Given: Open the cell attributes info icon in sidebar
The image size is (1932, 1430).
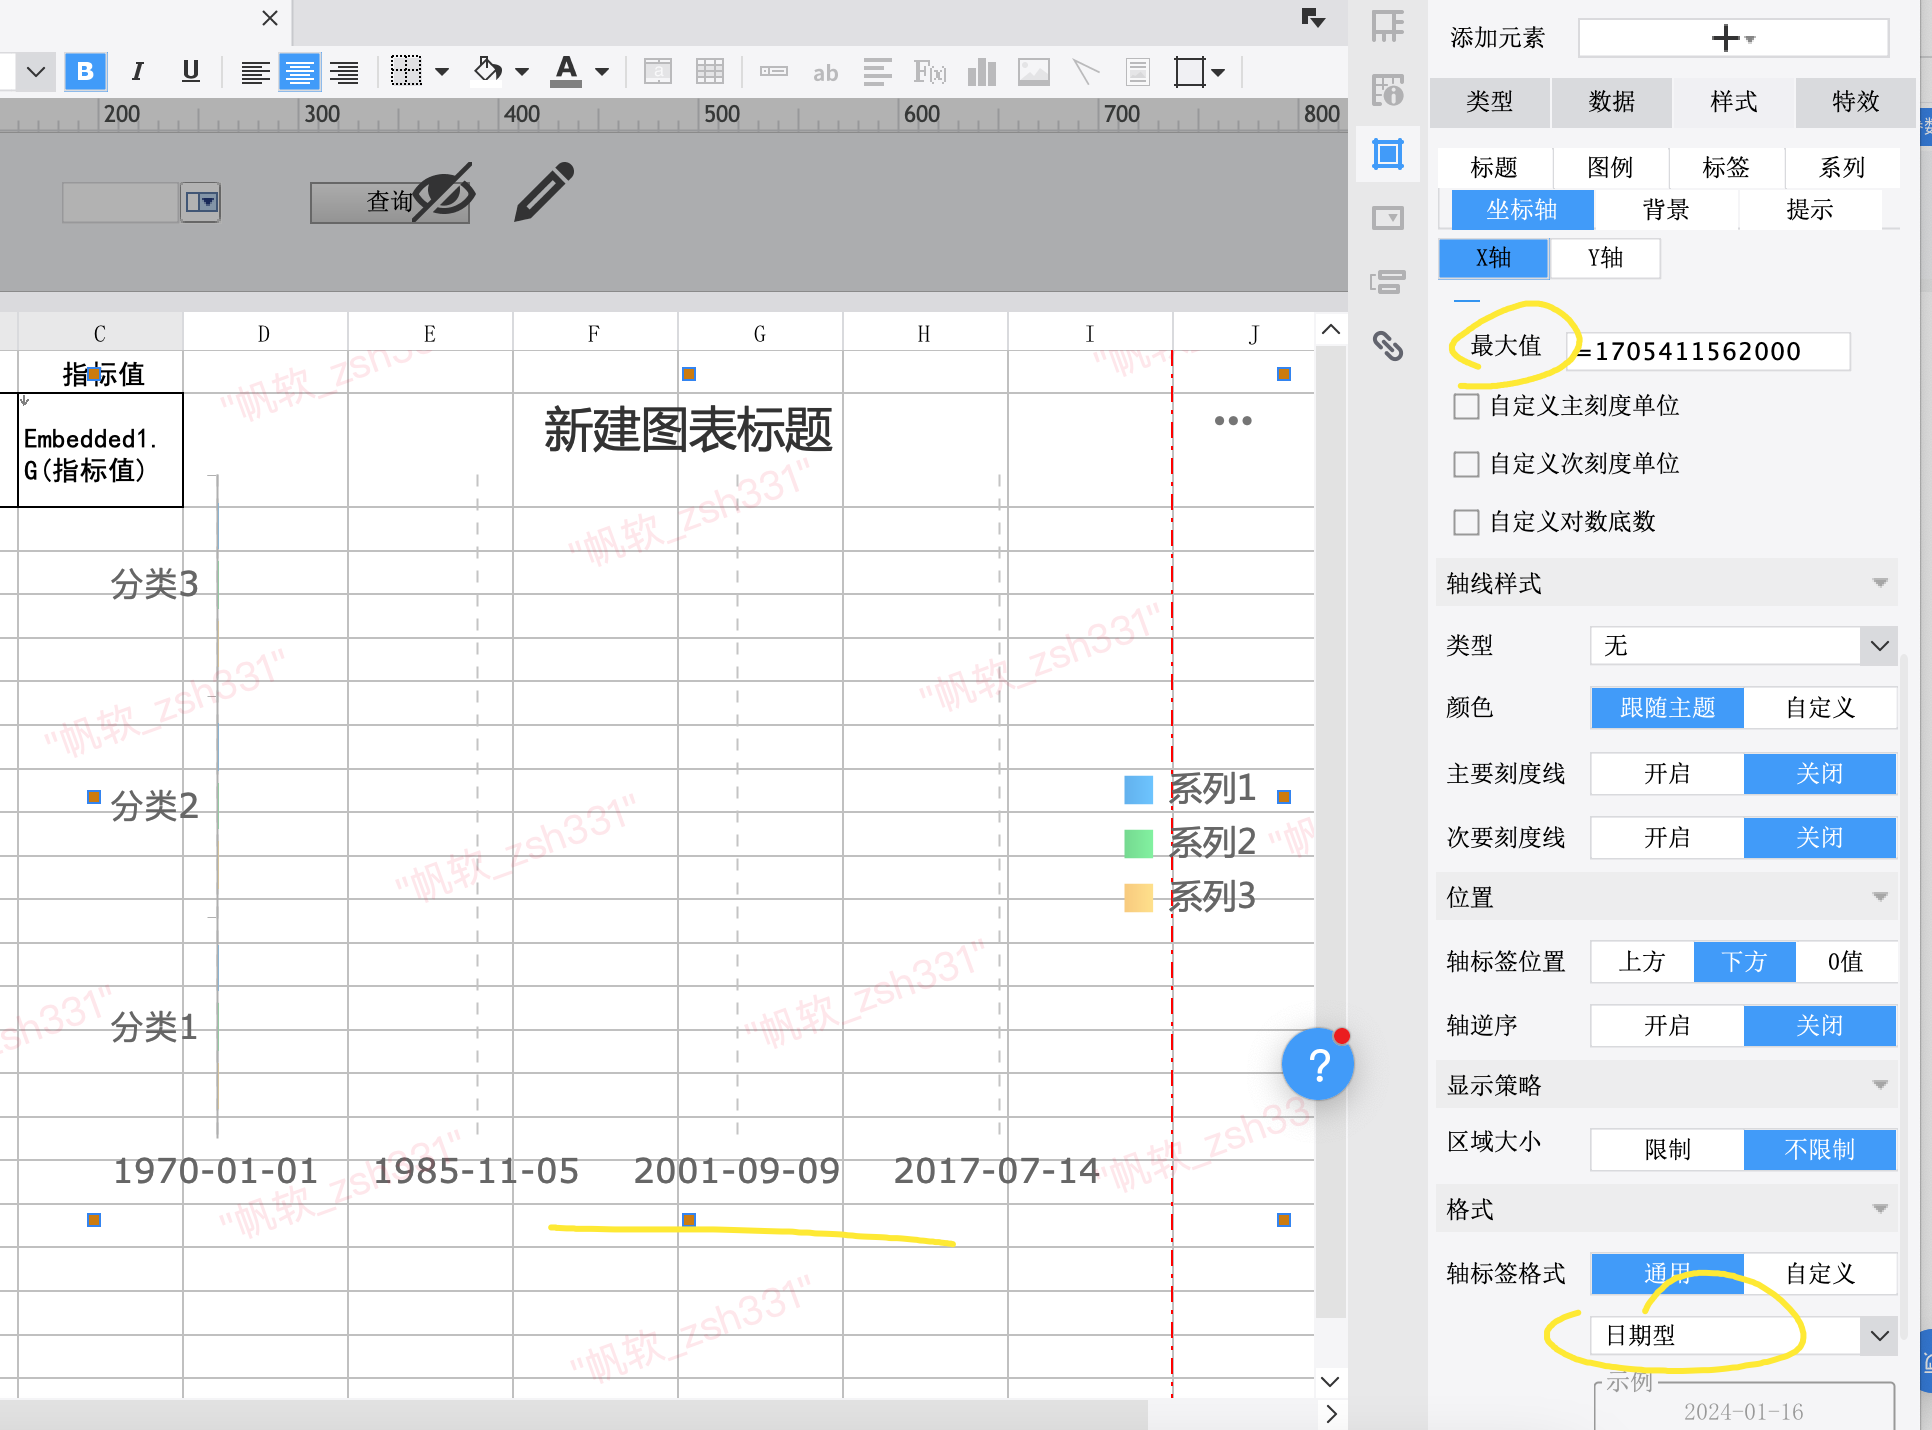Looking at the screenshot, I should (1388, 90).
